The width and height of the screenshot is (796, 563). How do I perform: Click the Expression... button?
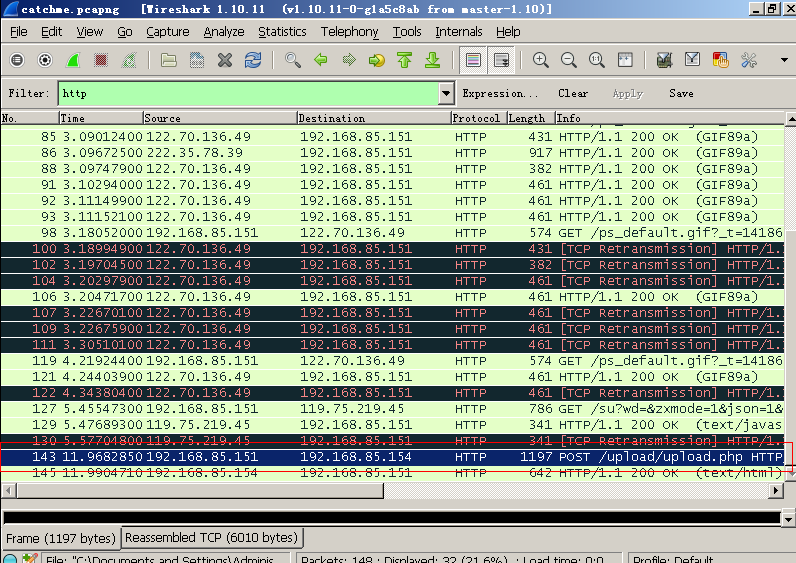point(500,93)
